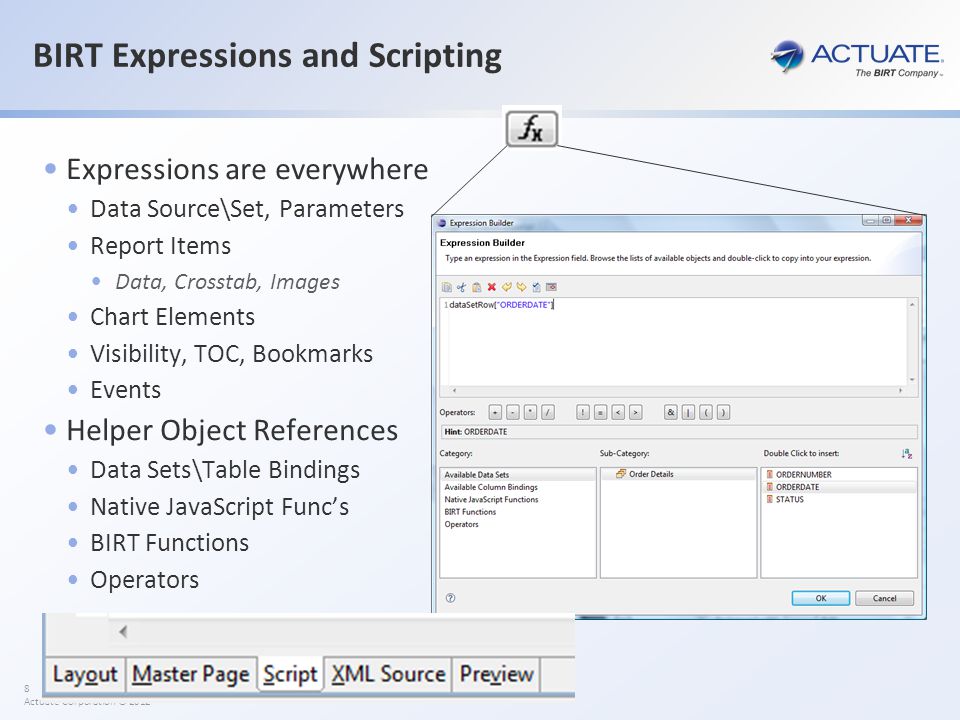Click the Order Details data set icon
The width and height of the screenshot is (960, 720).
[x=621, y=474]
